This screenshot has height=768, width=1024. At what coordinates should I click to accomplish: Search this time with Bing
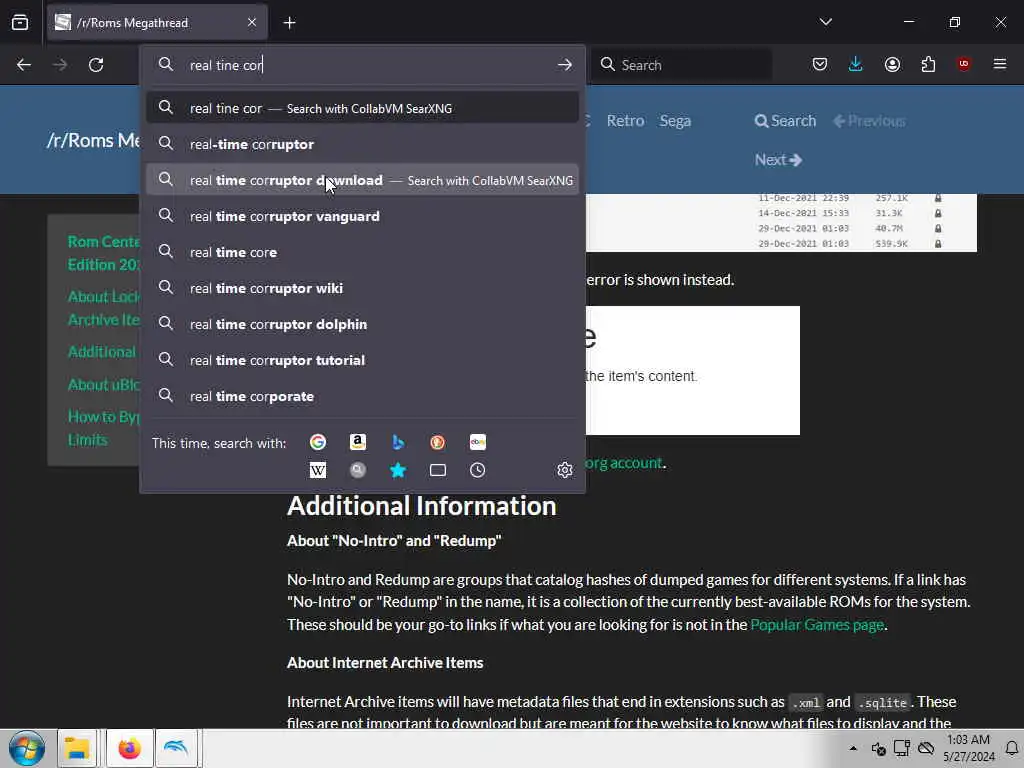(x=398, y=442)
